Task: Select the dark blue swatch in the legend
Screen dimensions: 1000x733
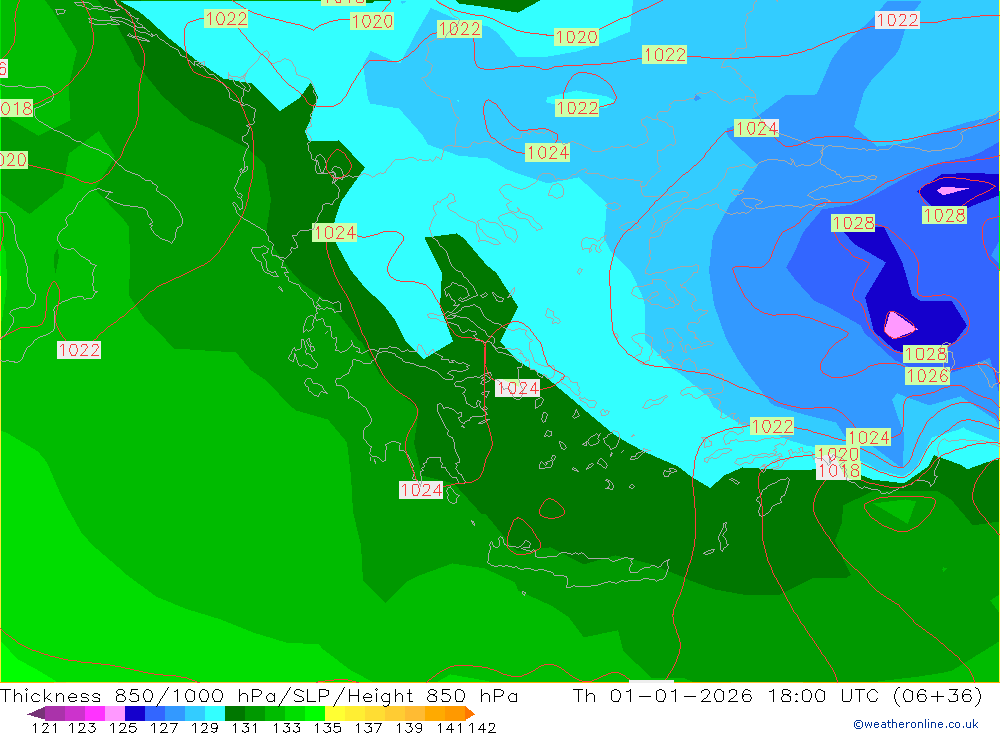Action: [x=135, y=713]
